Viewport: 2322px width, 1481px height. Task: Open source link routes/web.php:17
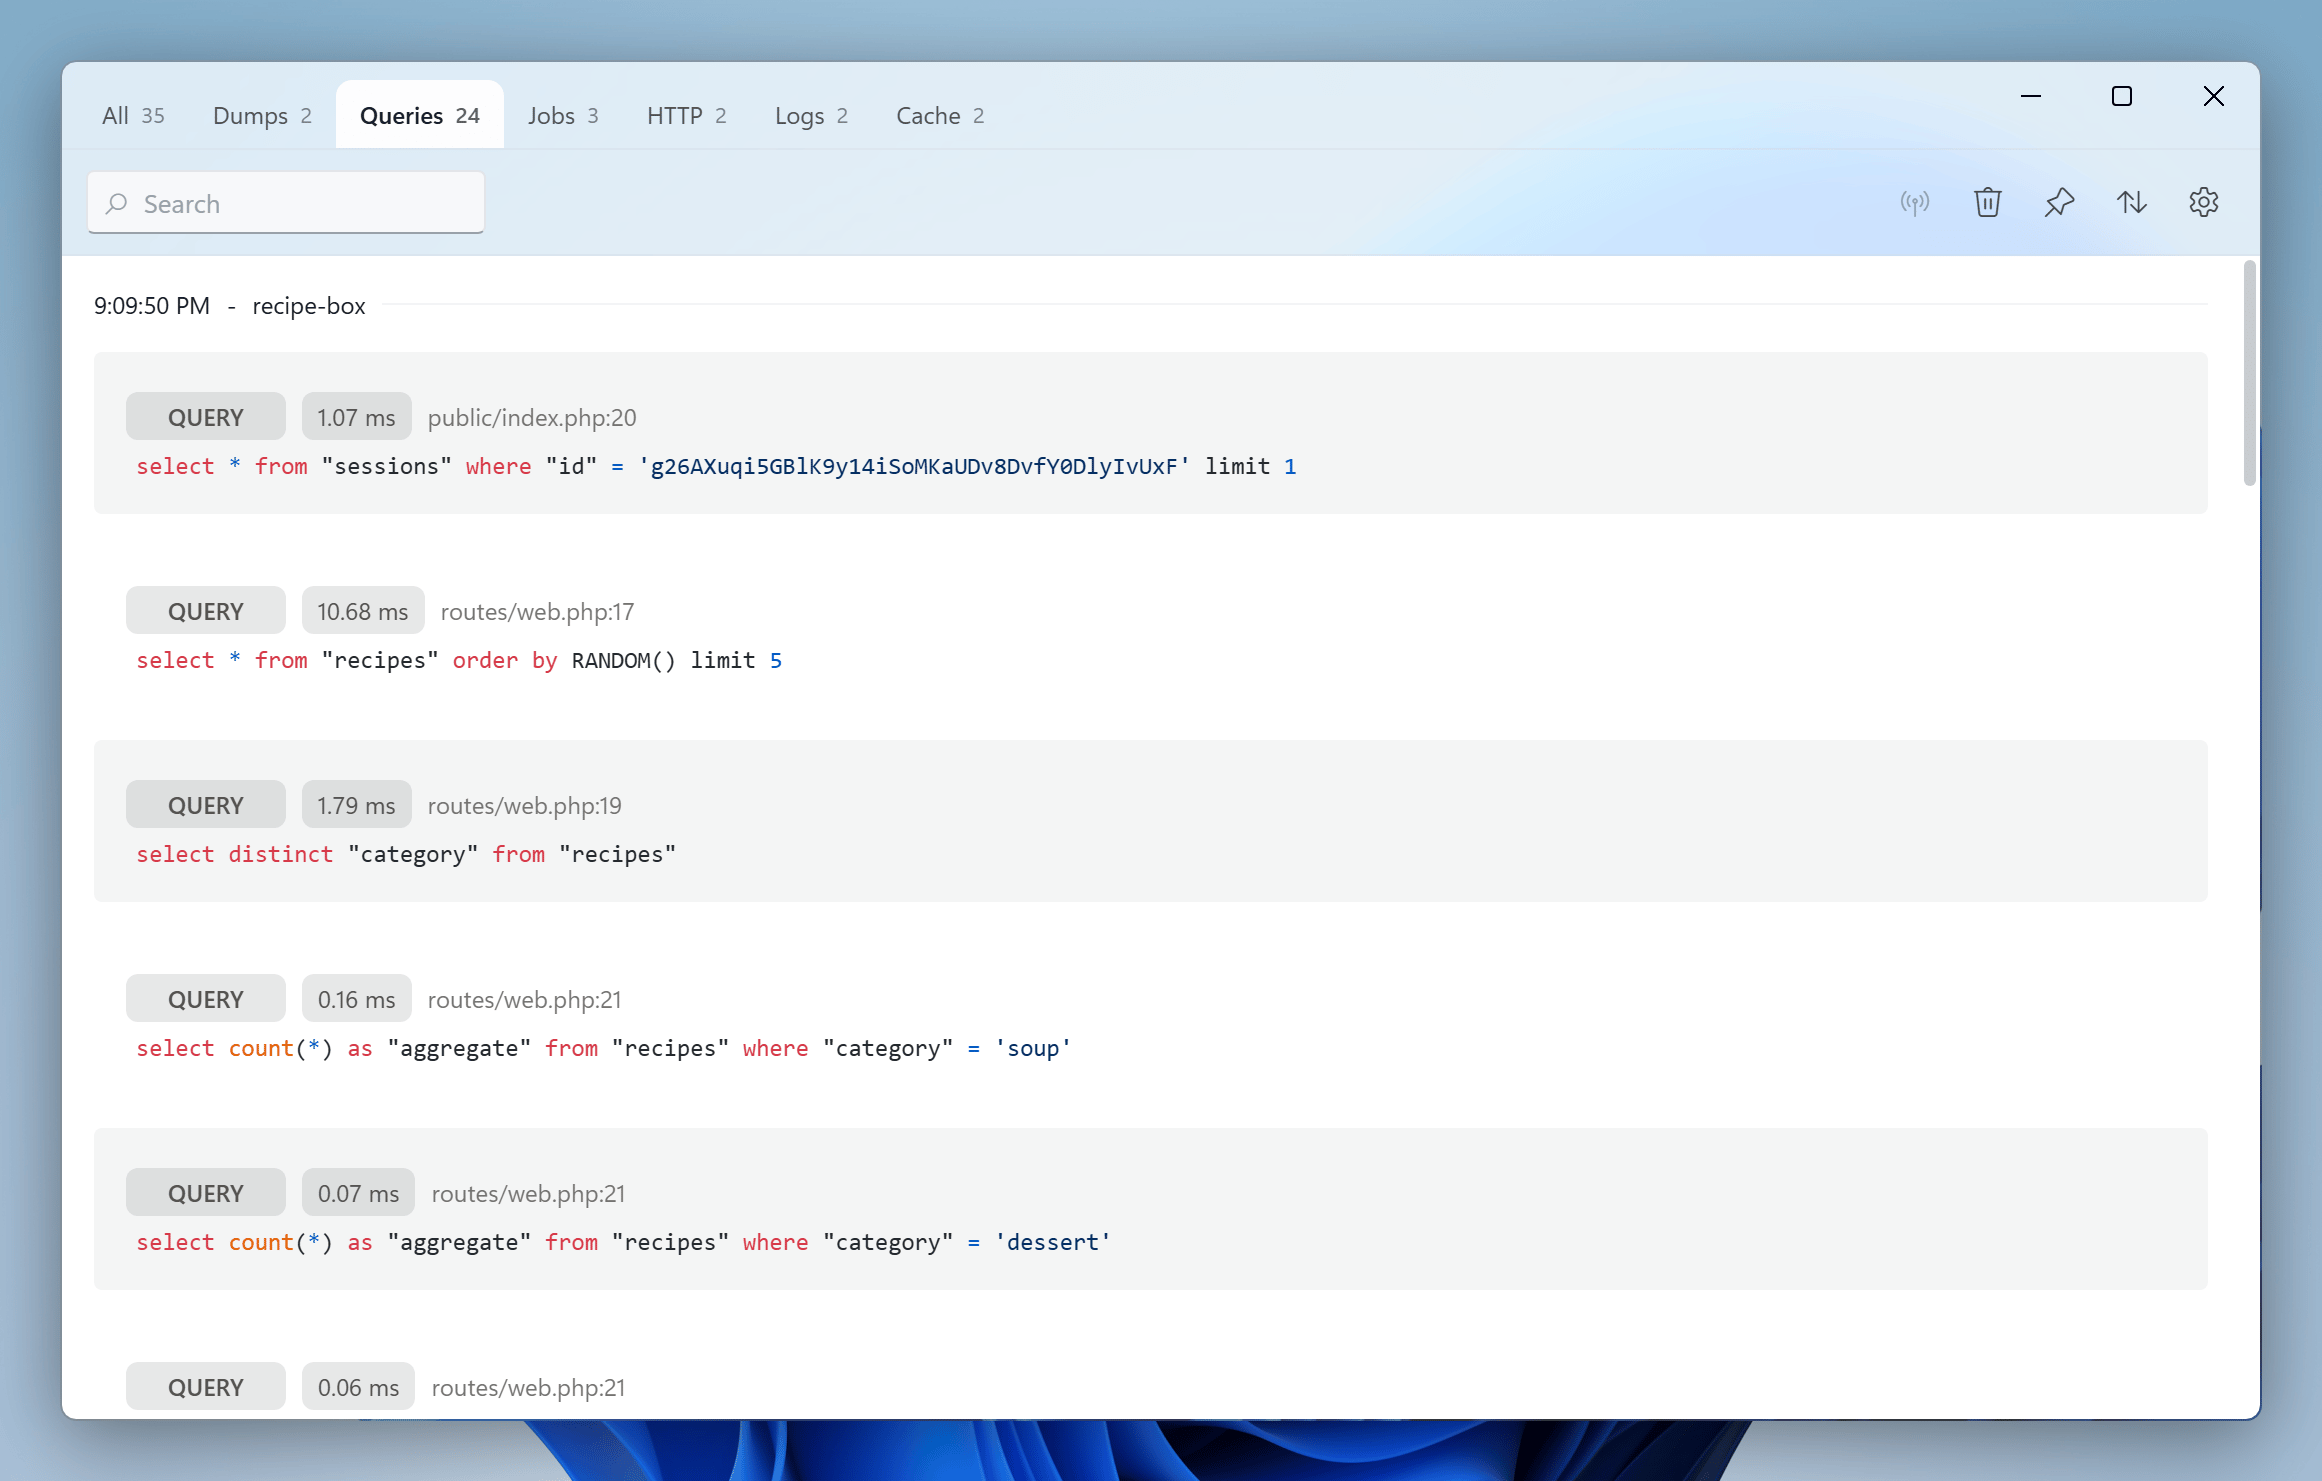point(537,612)
